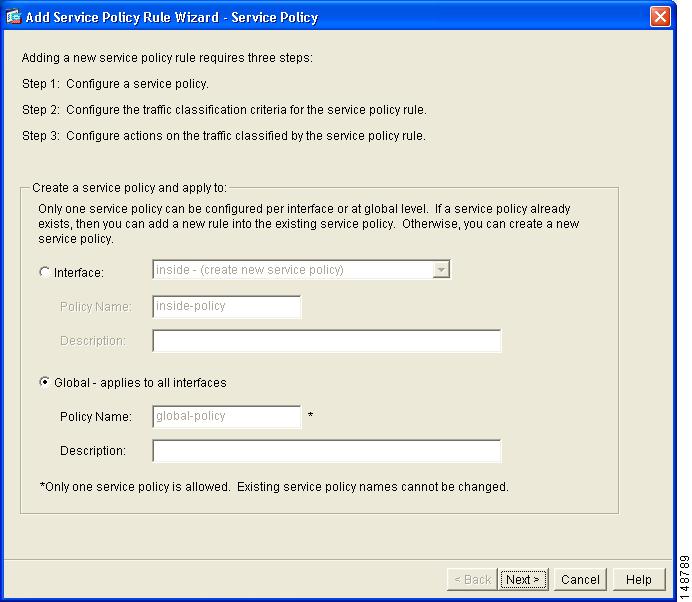
Task: Click the Back button
Action: pyautogui.click(x=472, y=579)
